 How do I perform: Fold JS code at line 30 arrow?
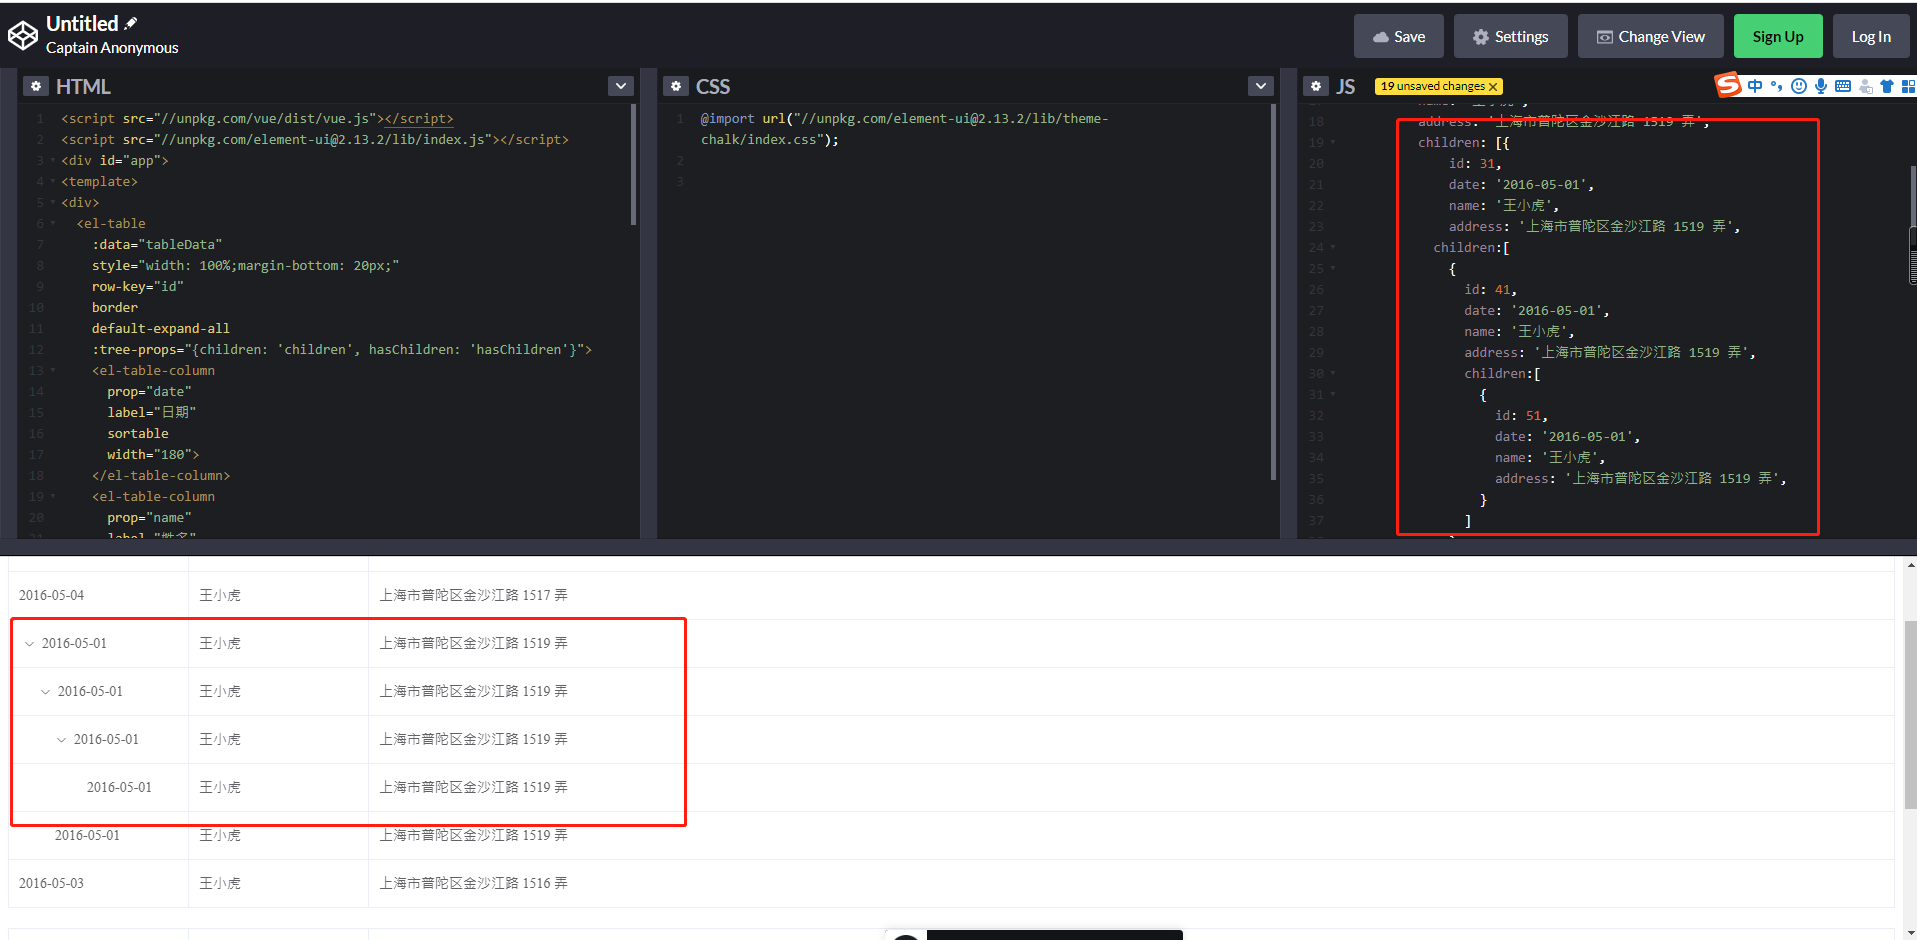click(1333, 373)
